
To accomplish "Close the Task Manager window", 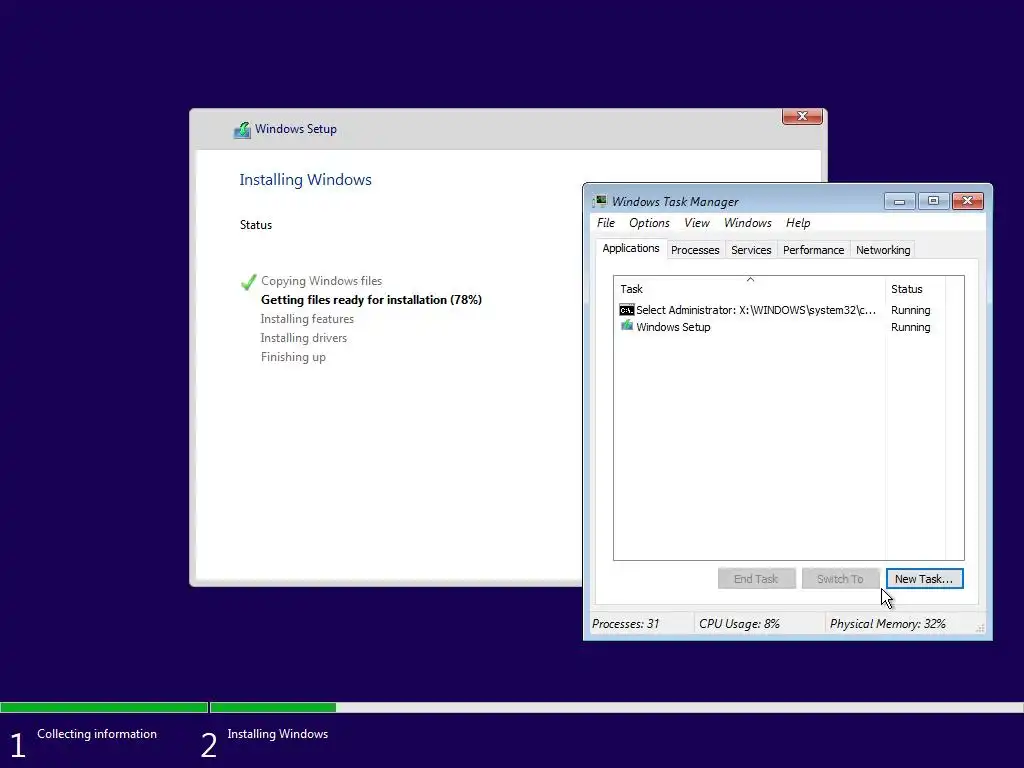I will pyautogui.click(x=968, y=201).
